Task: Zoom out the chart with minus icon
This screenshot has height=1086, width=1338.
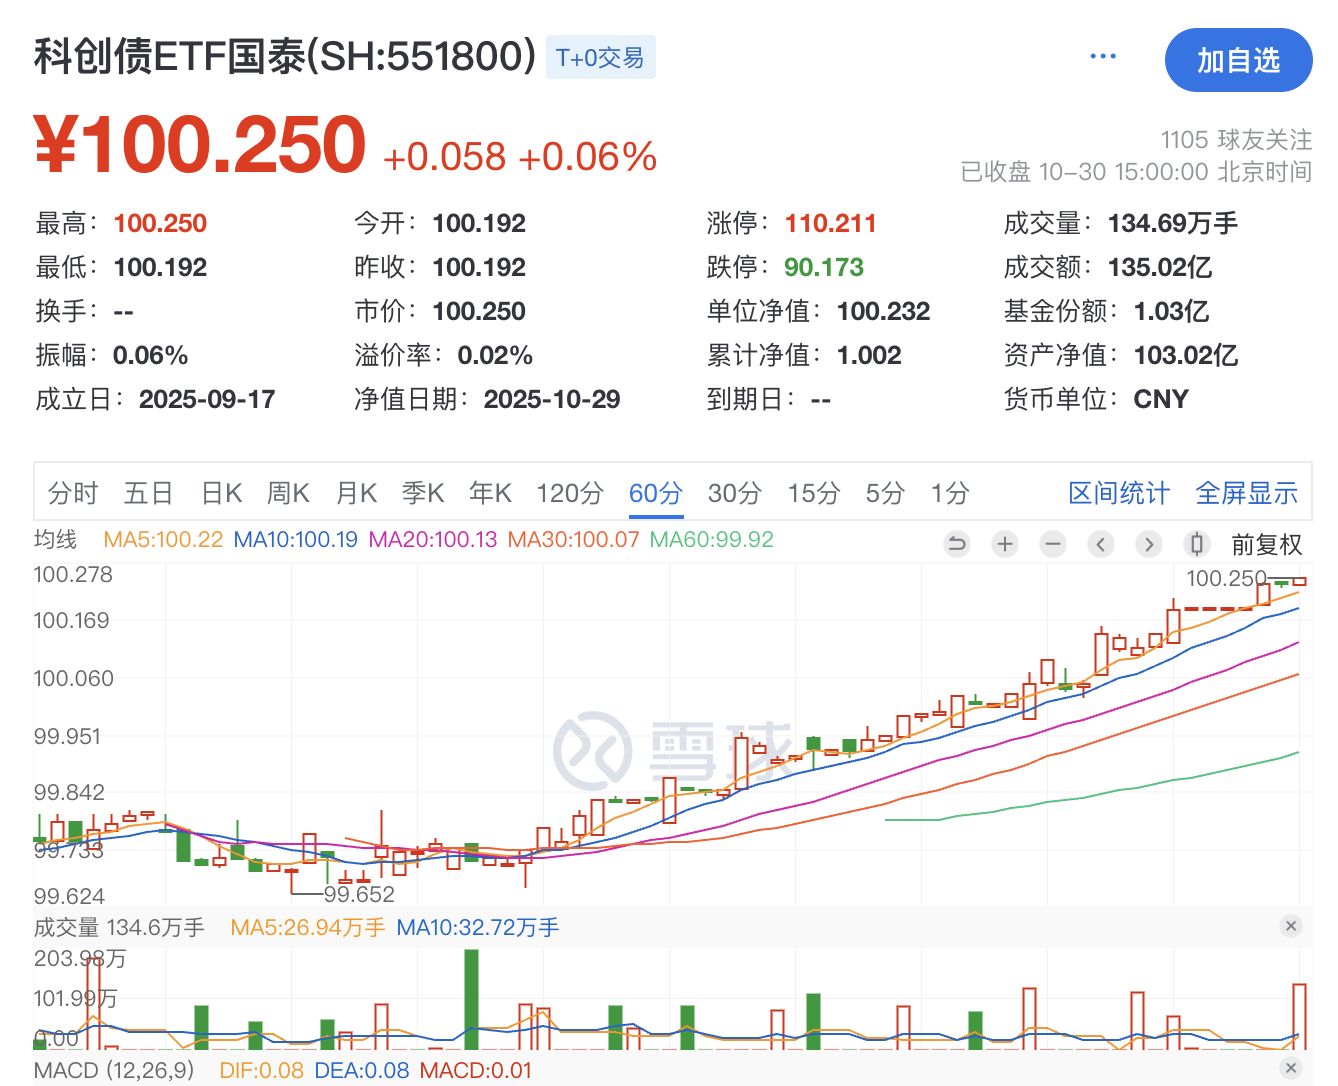Action: pos(1053,544)
